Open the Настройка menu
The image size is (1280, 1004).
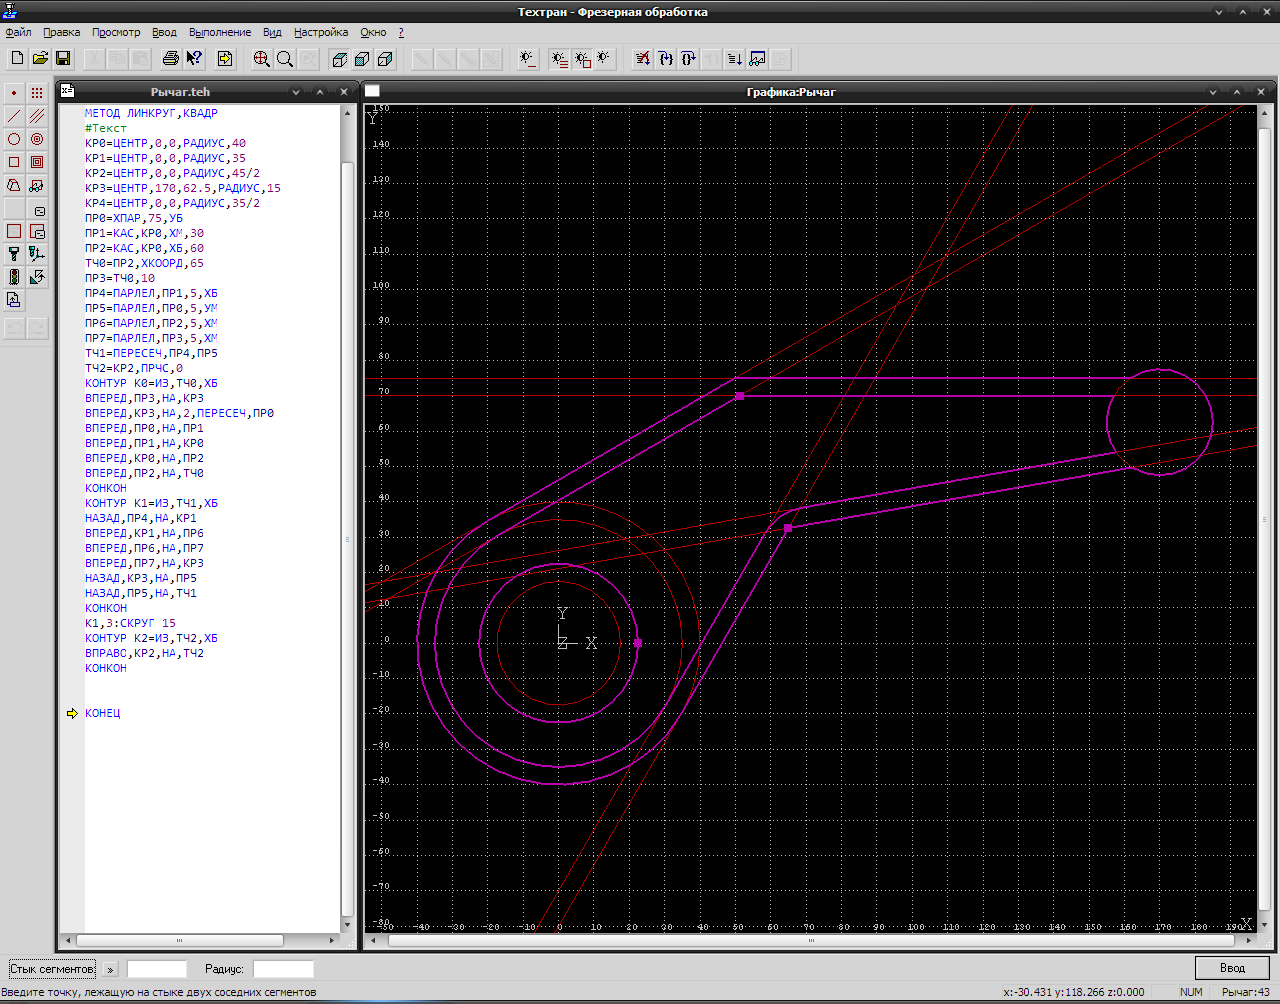321,32
